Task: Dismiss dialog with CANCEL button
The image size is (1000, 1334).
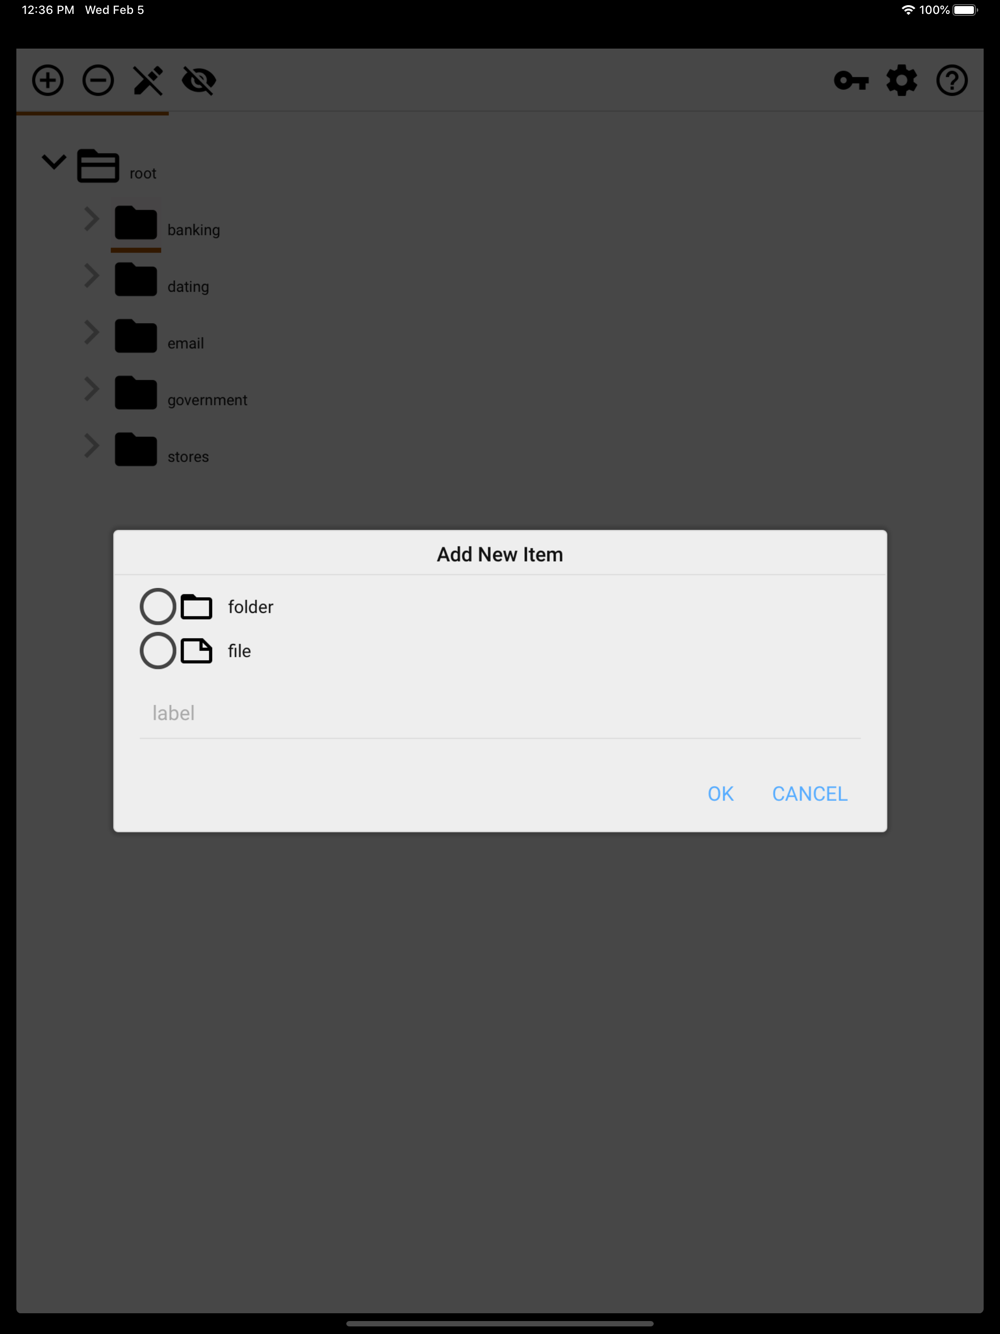Action: (x=810, y=794)
